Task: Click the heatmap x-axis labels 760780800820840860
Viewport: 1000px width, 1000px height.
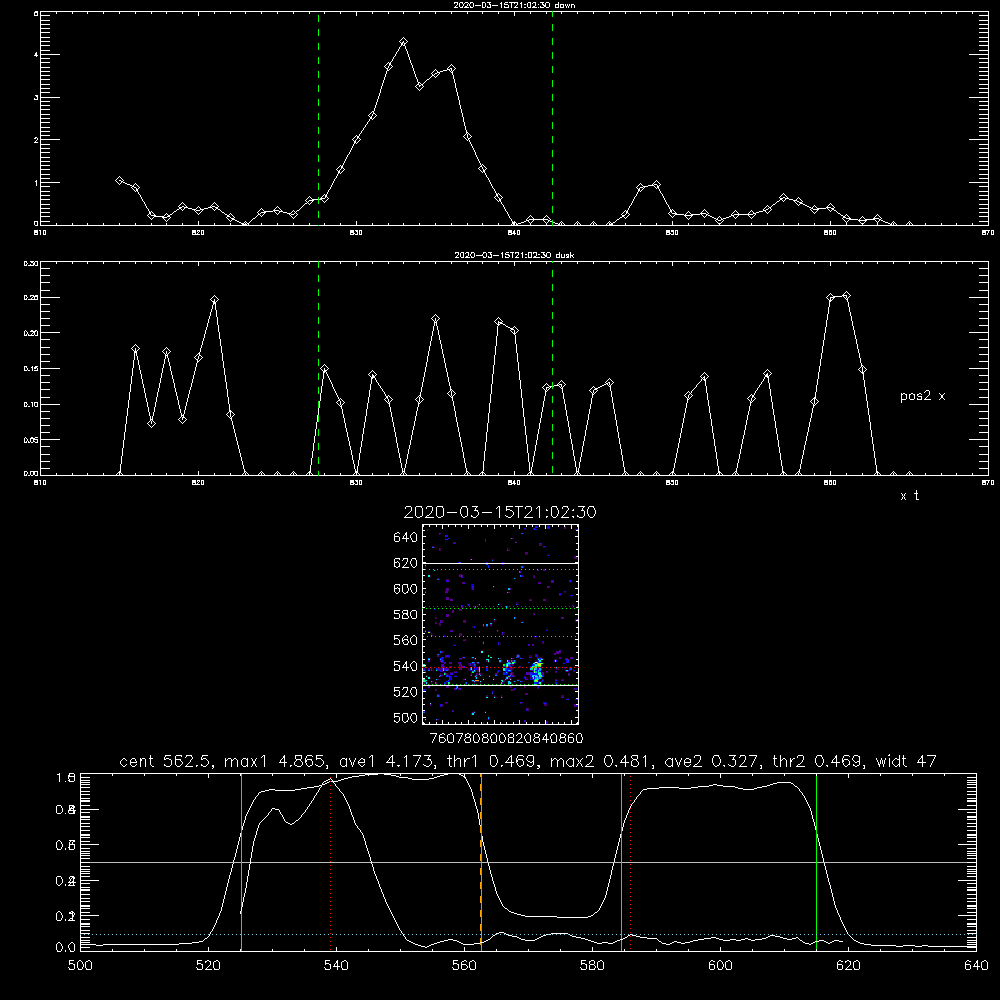Action: tap(506, 739)
